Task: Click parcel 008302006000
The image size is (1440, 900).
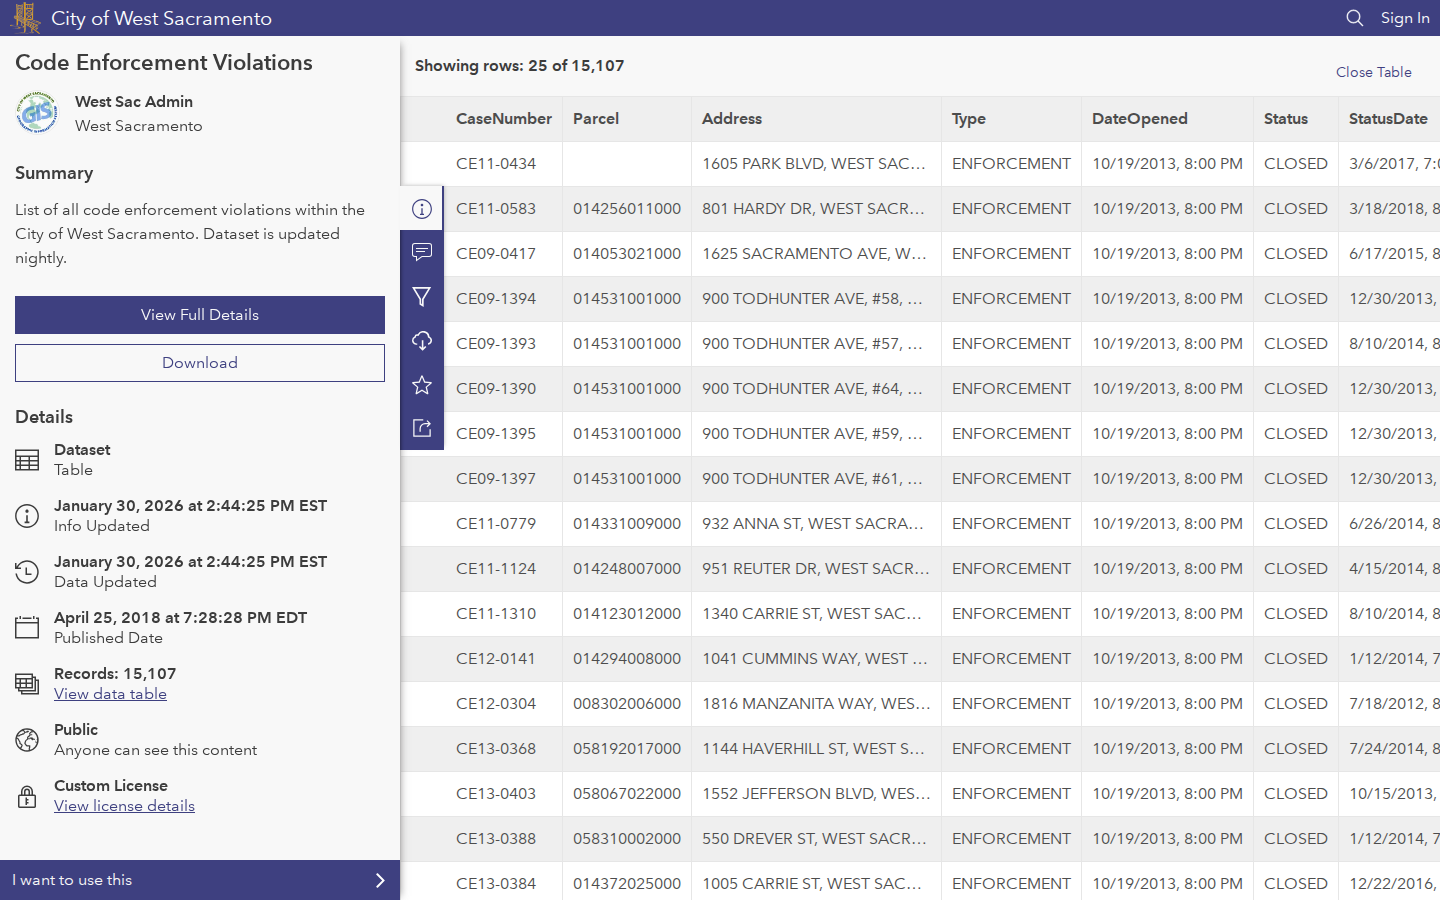Action: pyautogui.click(x=627, y=704)
